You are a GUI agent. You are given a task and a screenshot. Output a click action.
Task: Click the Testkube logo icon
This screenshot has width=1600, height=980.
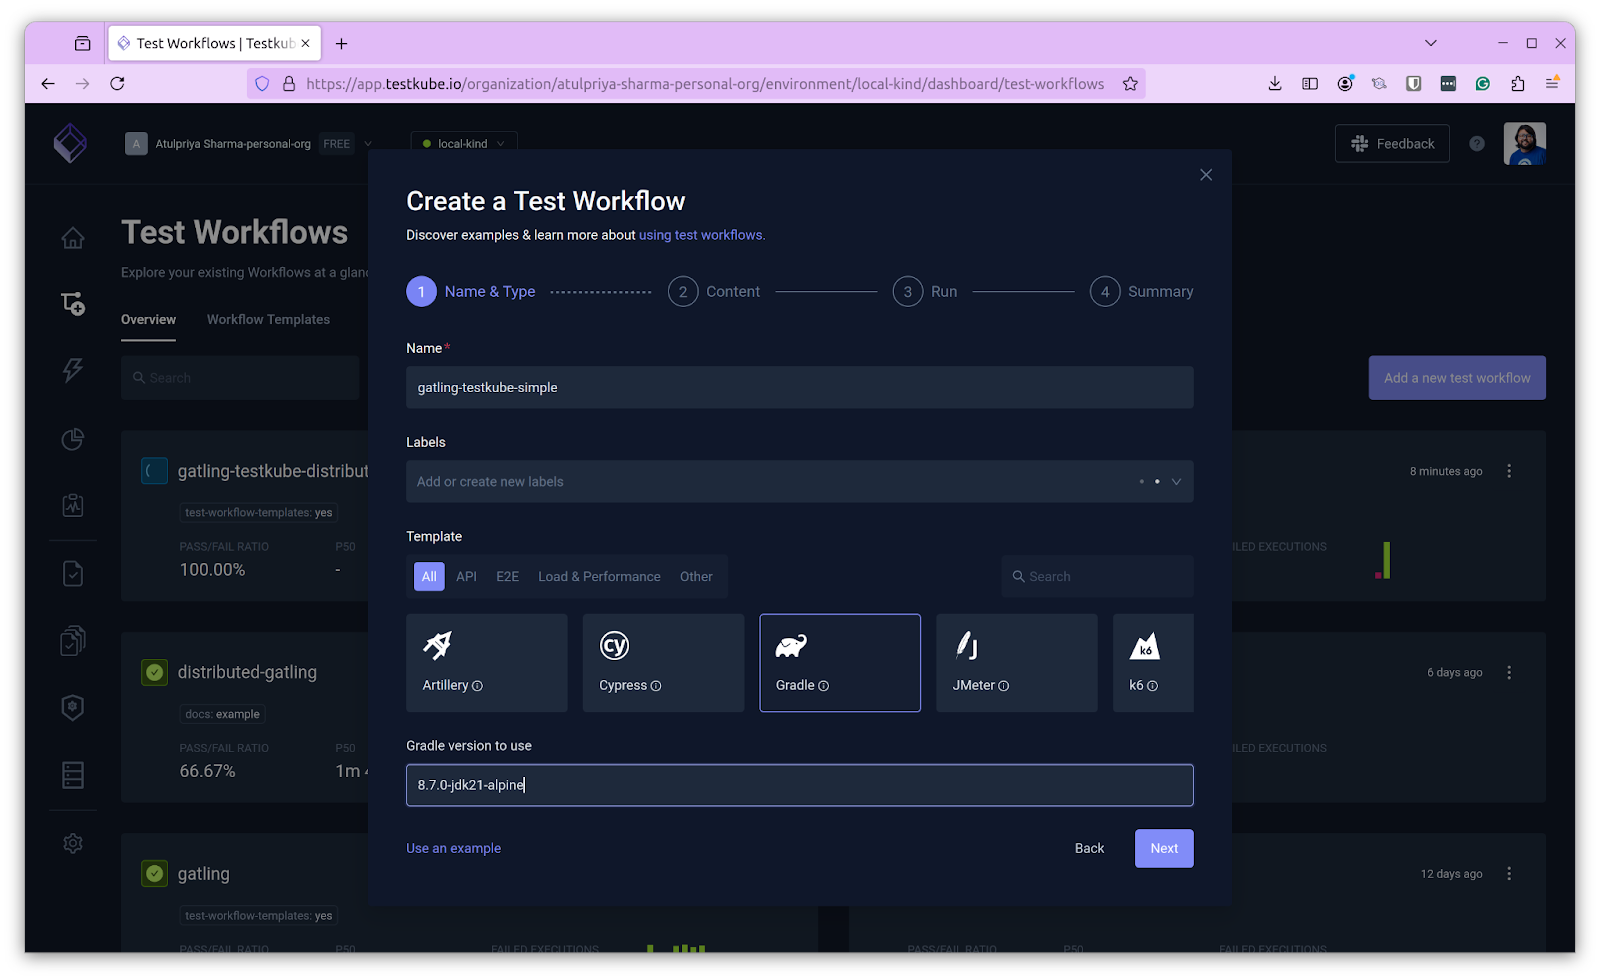(70, 143)
